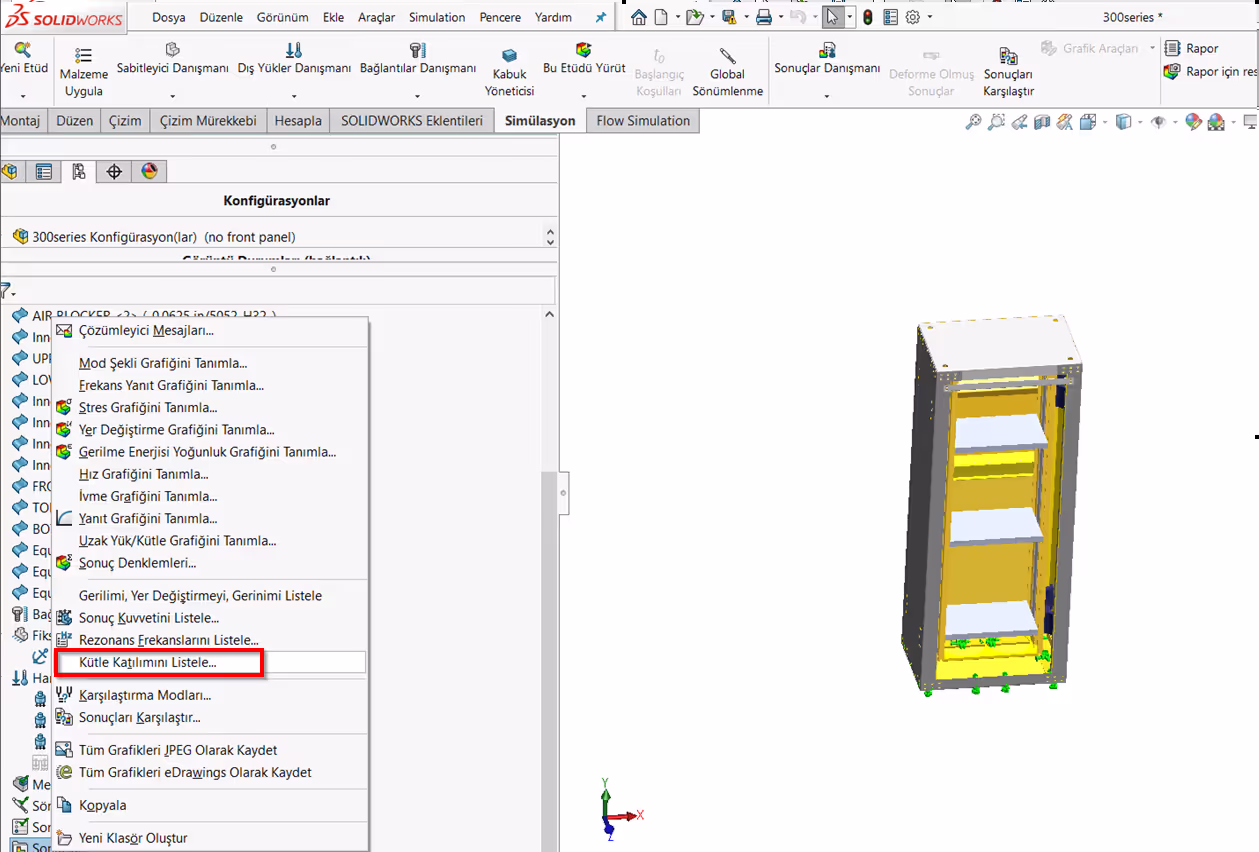1259x852 pixels.
Task: Open the Görünüm menu
Action: click(x=282, y=17)
